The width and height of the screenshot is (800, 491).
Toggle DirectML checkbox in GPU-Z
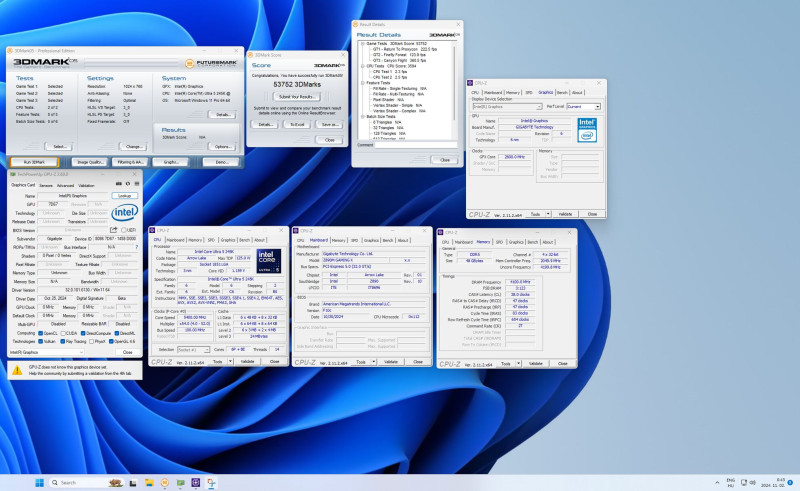[116, 333]
